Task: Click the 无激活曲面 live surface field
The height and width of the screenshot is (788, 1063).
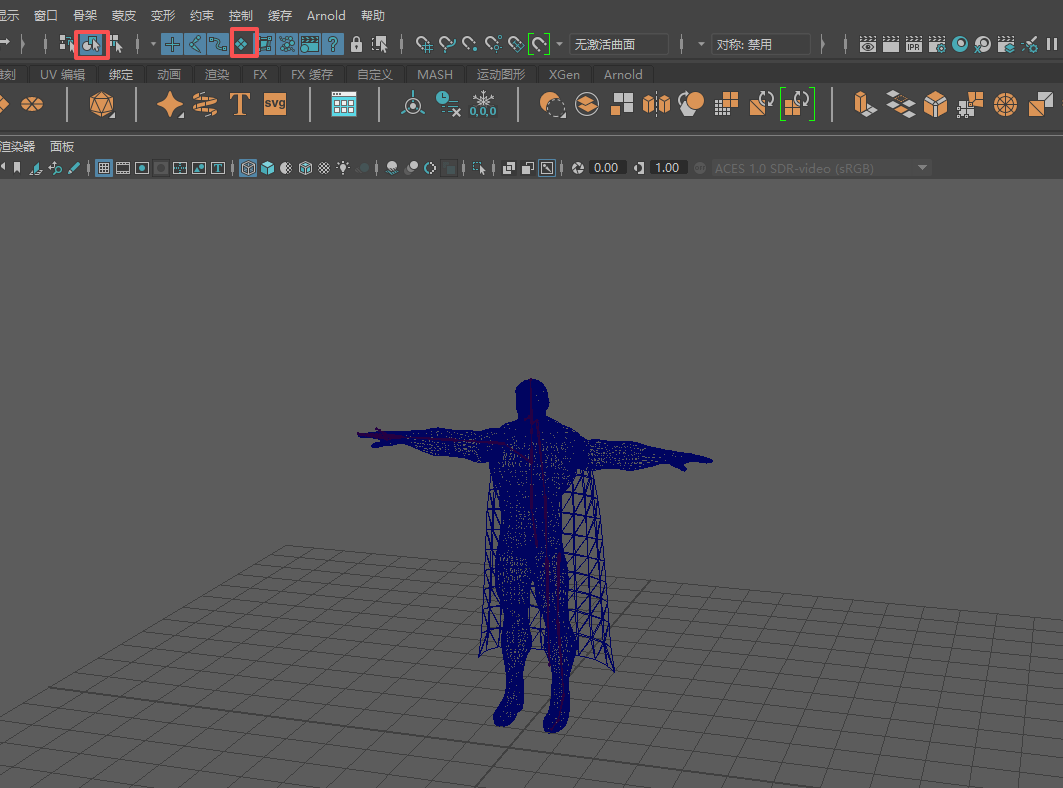Action: tap(618, 45)
